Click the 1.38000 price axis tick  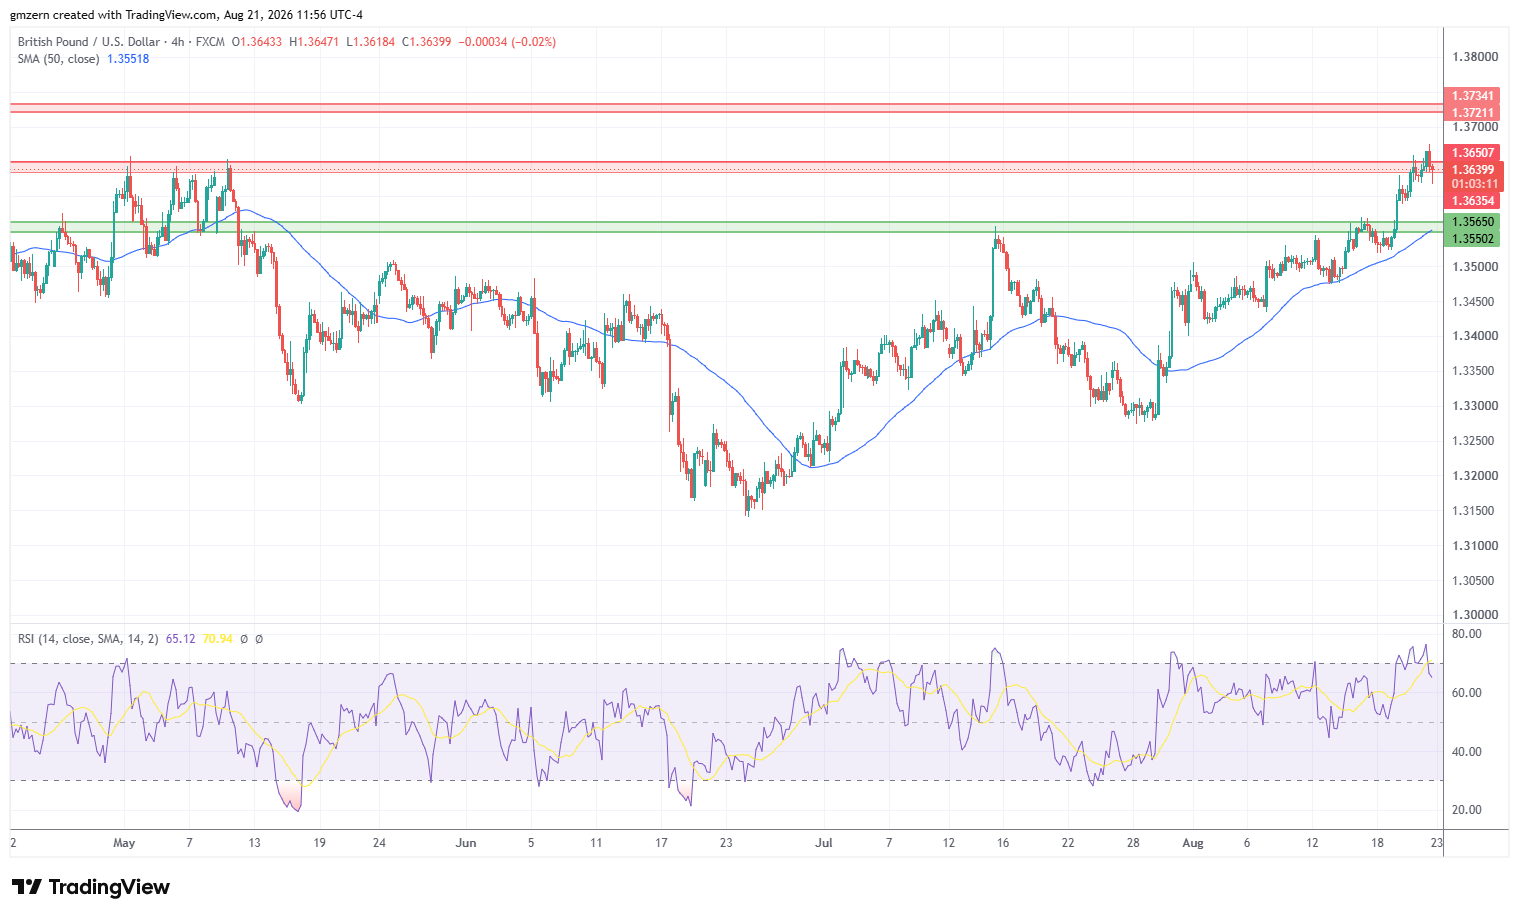1475,57
